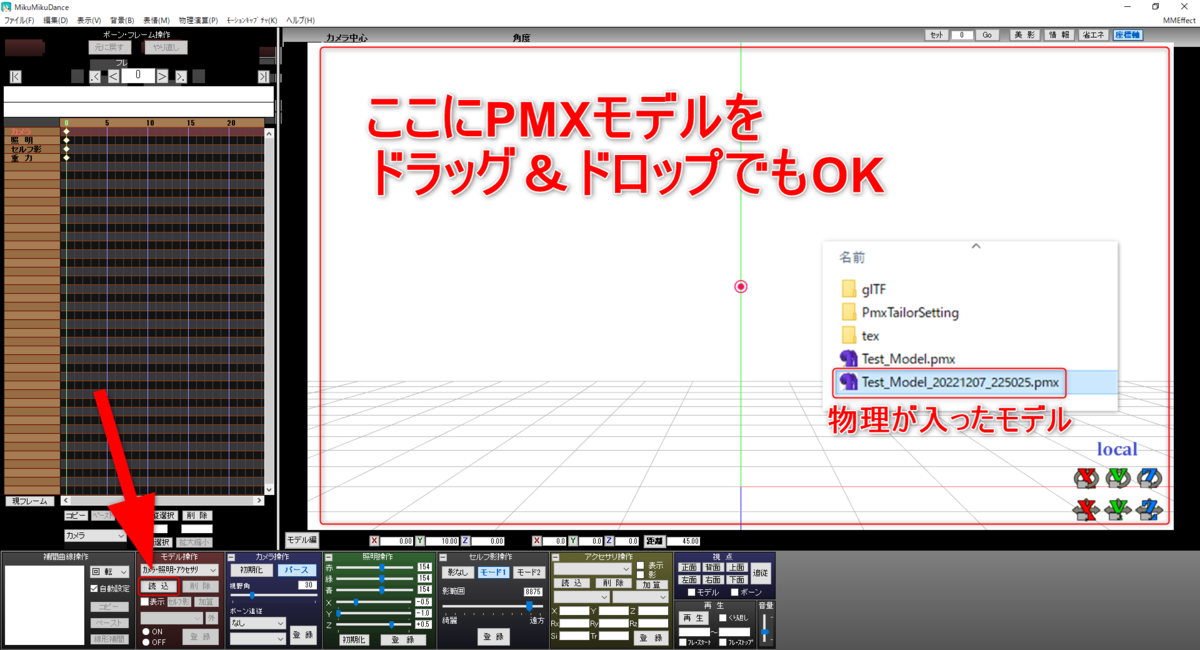Click the MikuMikuDance app icon in title bar
Screen dimensions: 1200x650
[7, 7]
